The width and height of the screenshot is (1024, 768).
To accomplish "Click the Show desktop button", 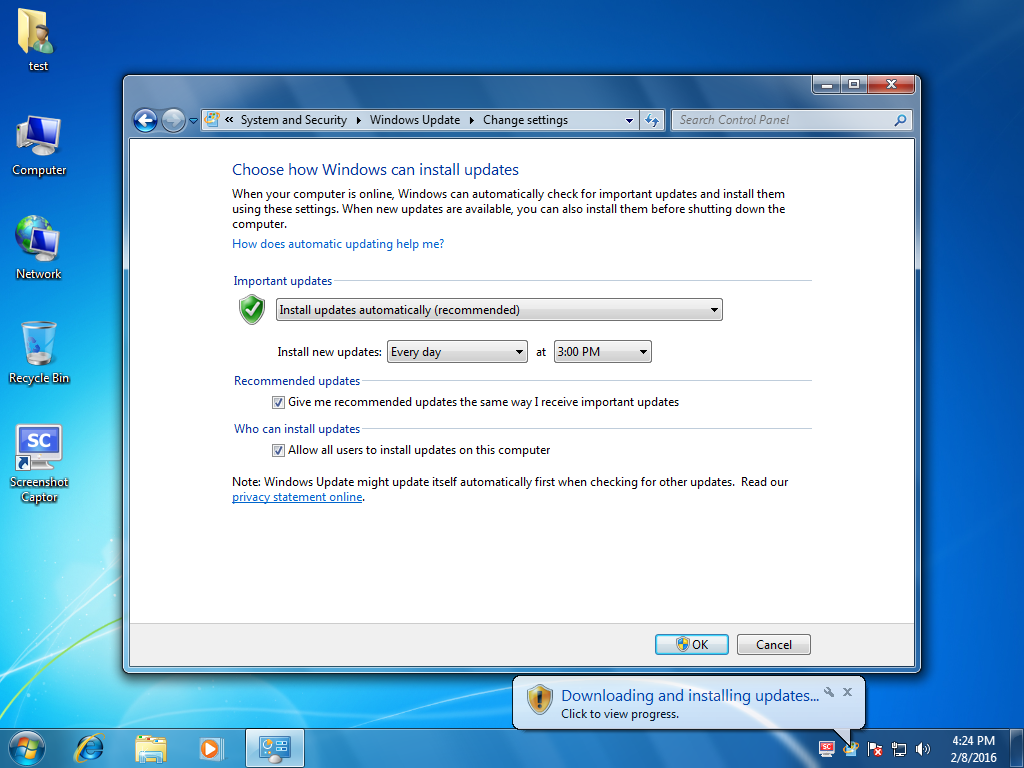I will coord(1016,748).
